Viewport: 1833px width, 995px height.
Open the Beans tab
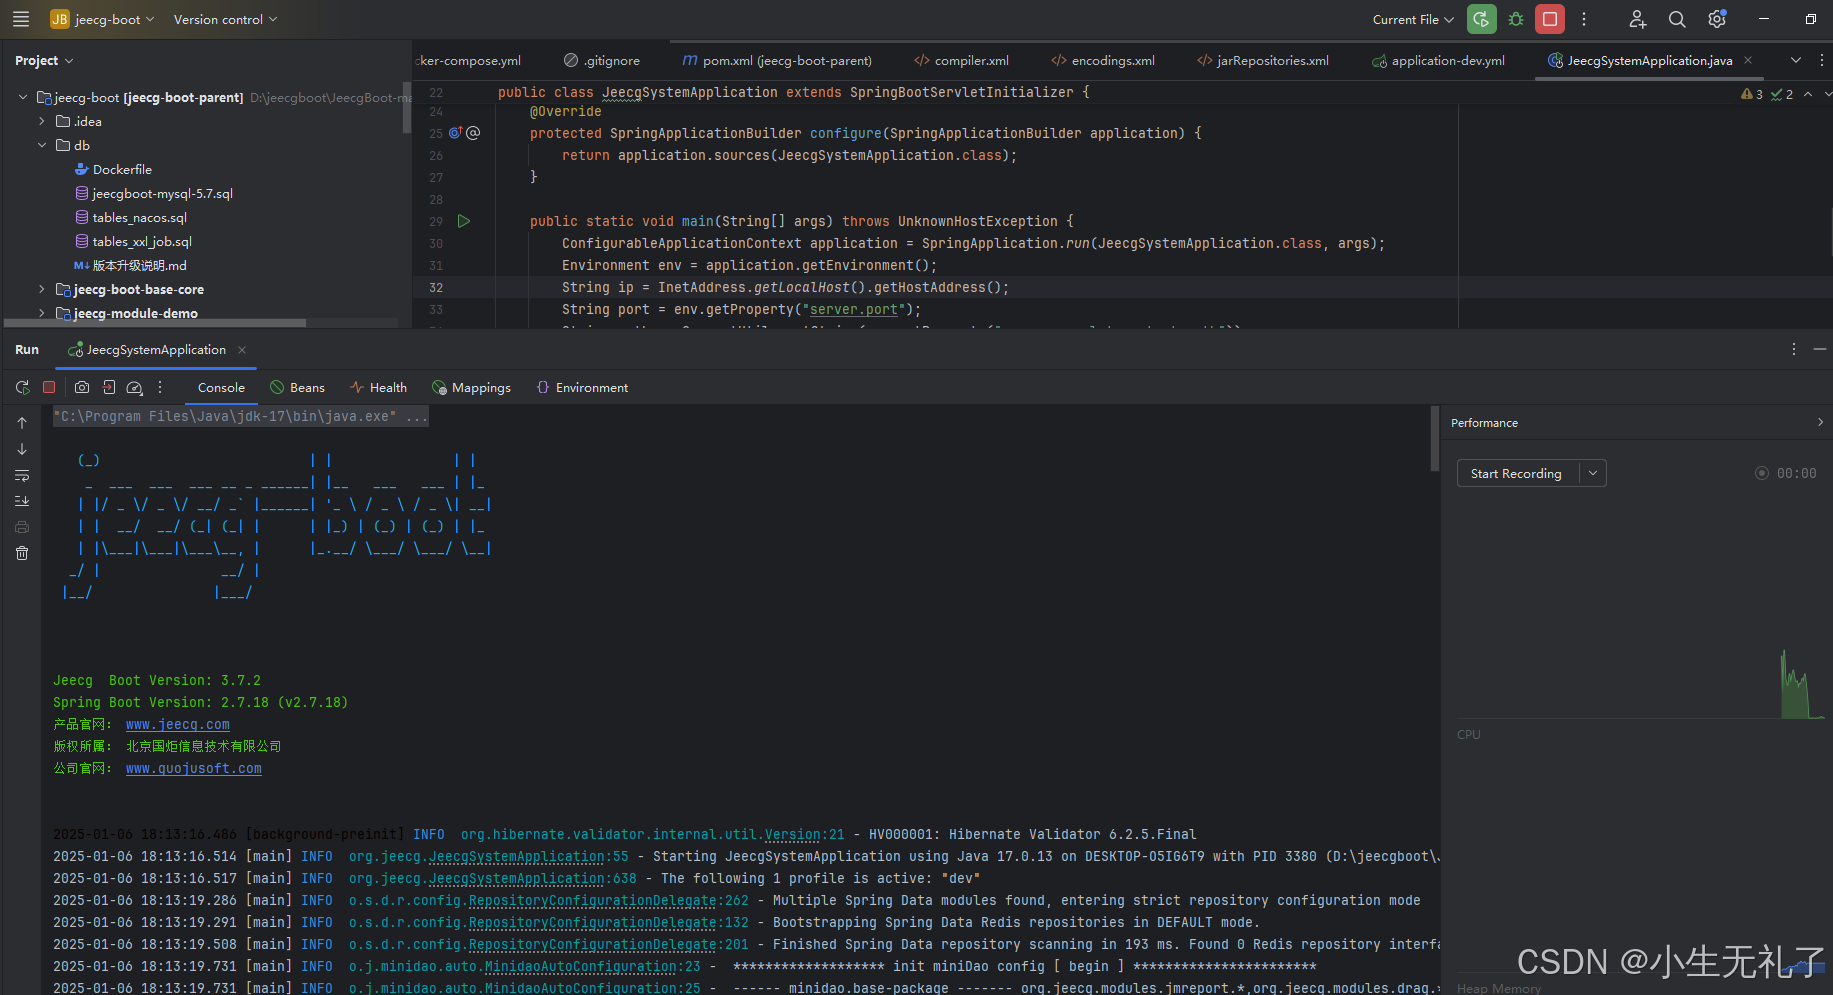(298, 387)
